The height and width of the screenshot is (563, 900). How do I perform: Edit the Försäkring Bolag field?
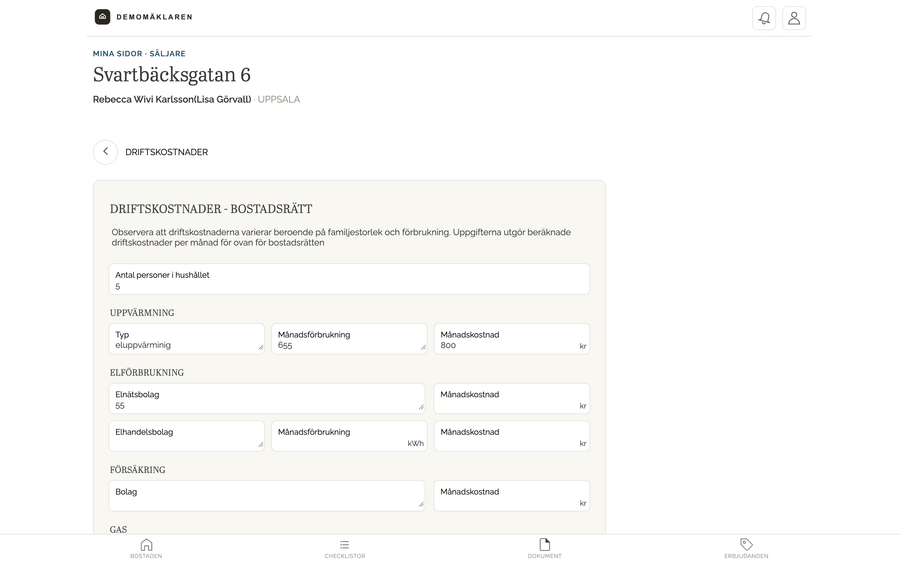(267, 496)
